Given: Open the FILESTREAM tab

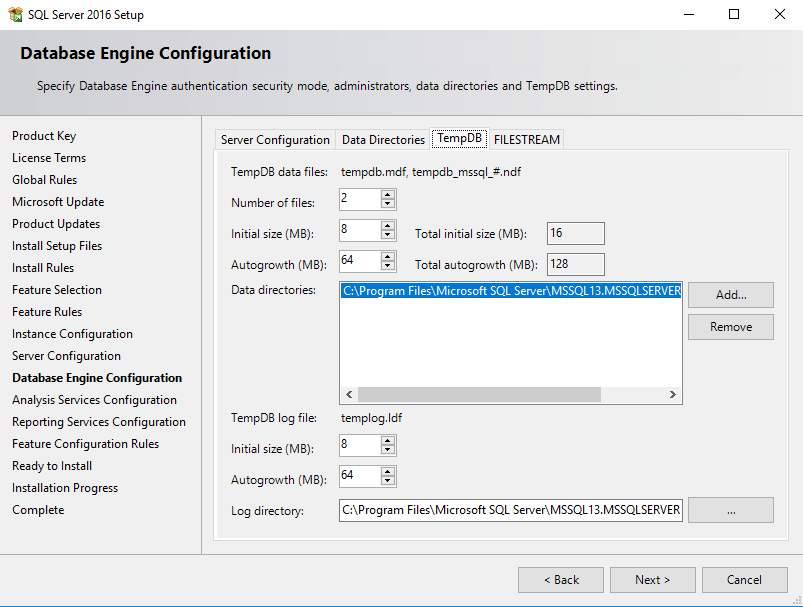Looking at the screenshot, I should click(x=526, y=139).
